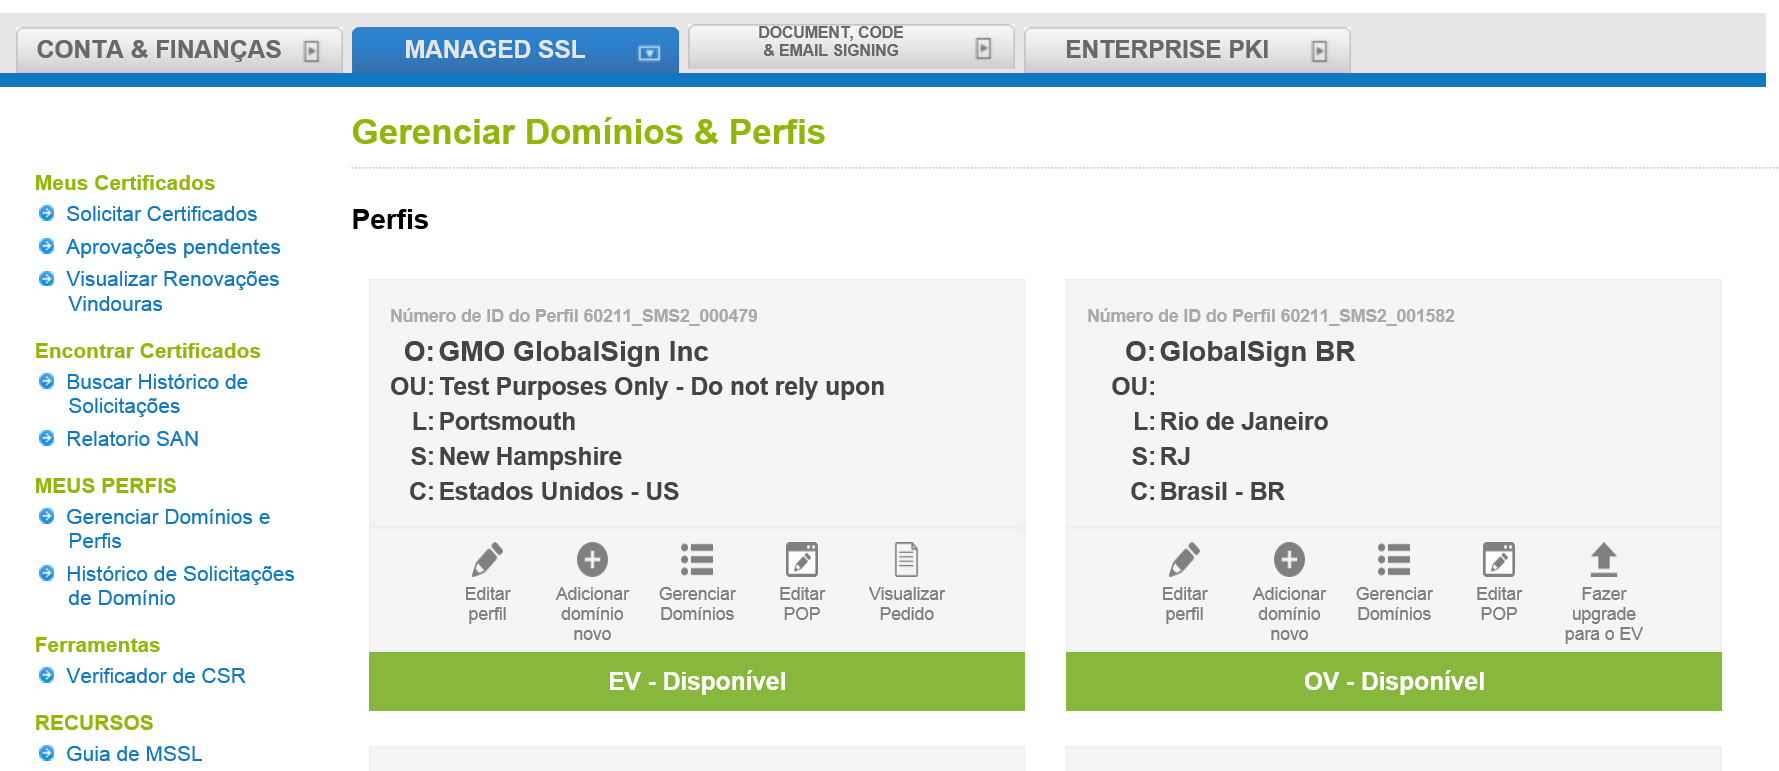Open the Solicitar Certificados link

161,214
